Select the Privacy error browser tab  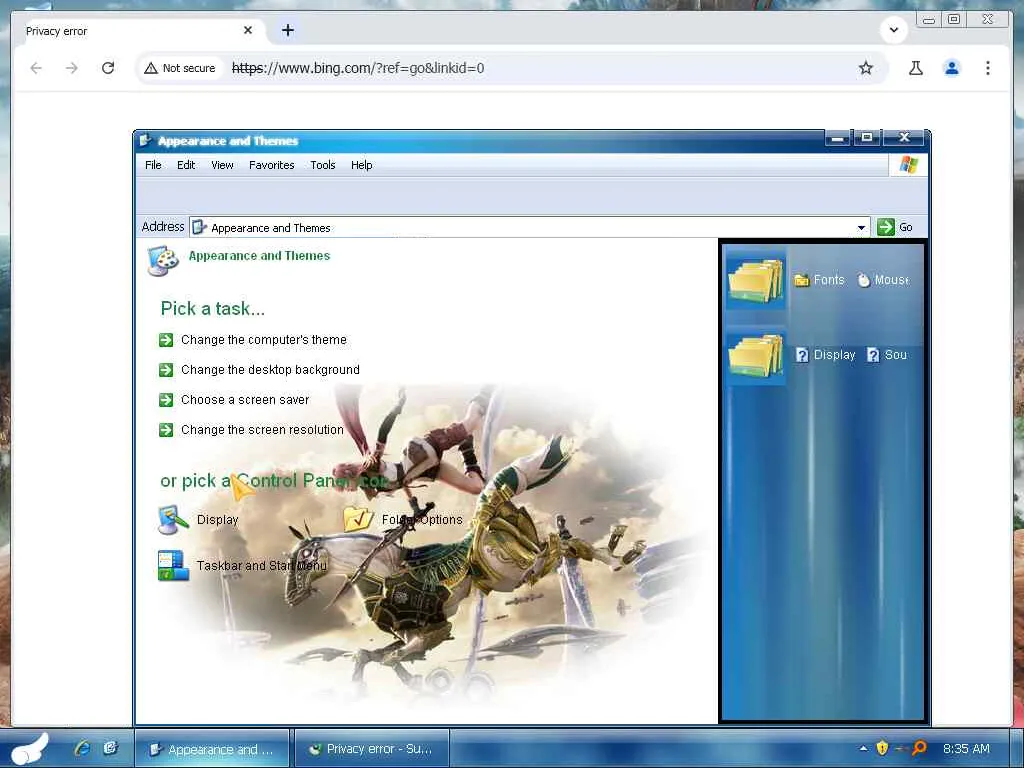tap(139, 31)
